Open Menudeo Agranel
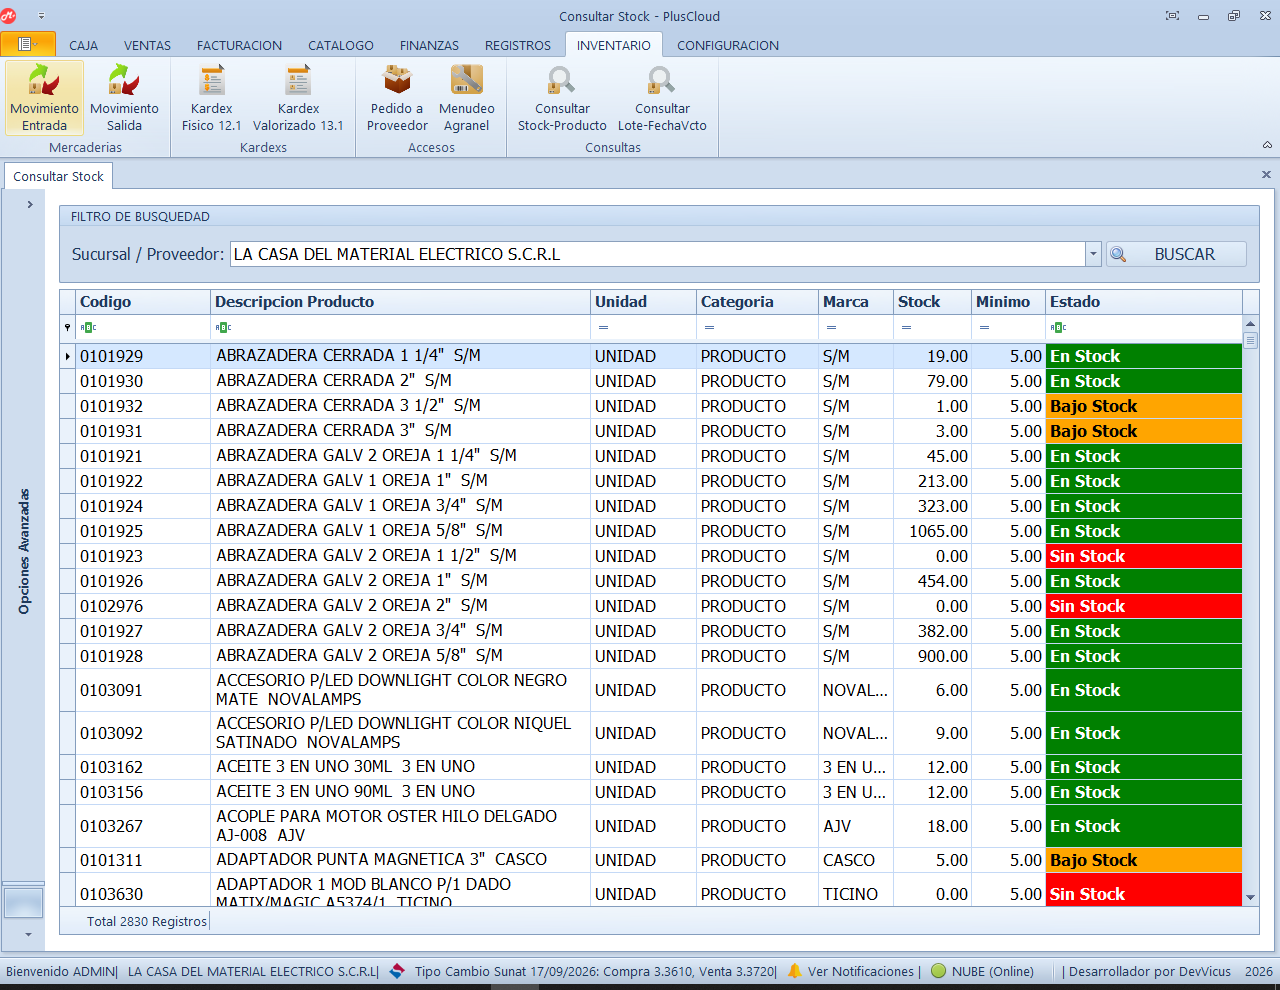 467,97
